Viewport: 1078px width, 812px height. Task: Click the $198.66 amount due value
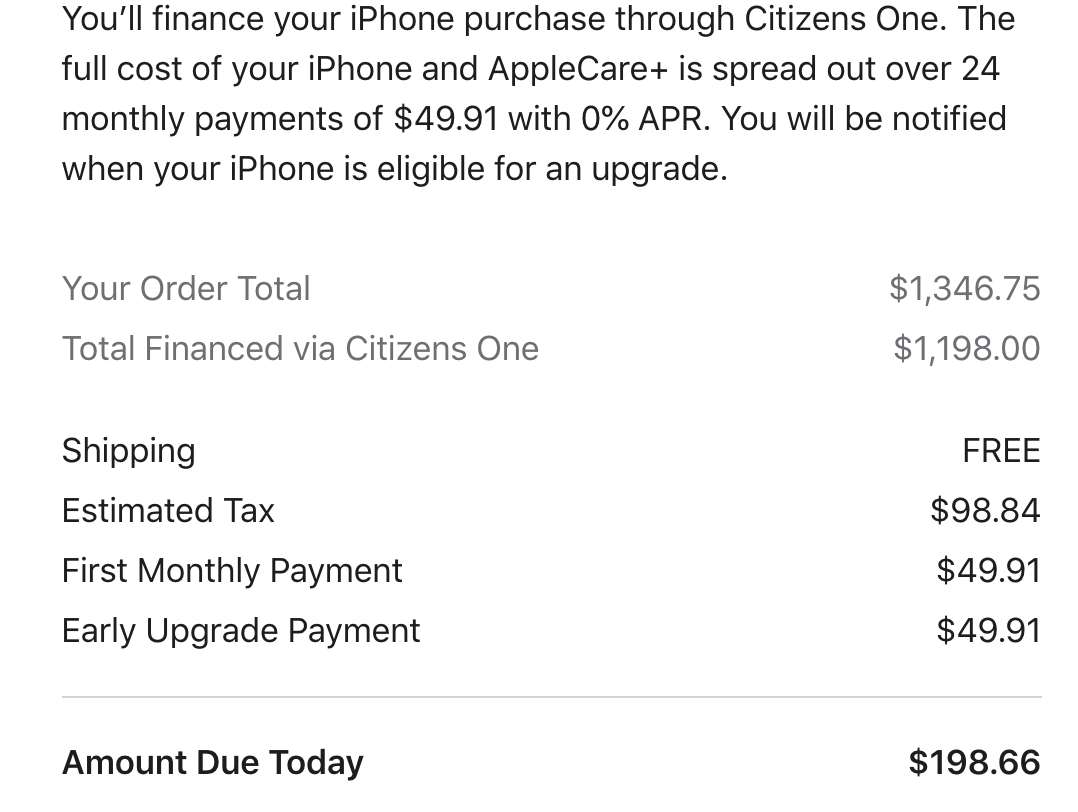tap(975, 762)
